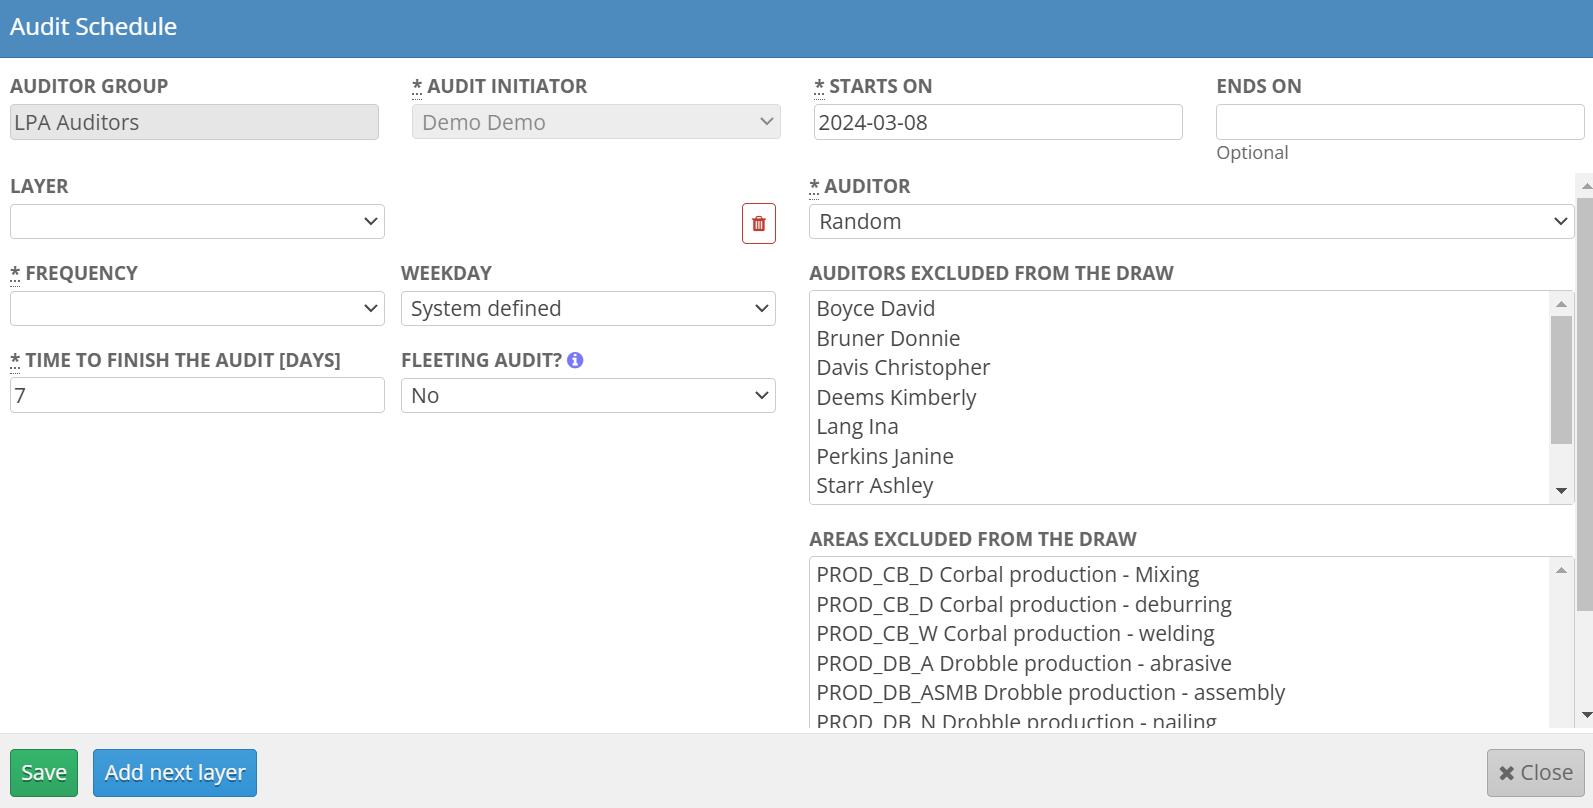
Task: Click the red trash delete layer icon
Action: [x=758, y=223]
